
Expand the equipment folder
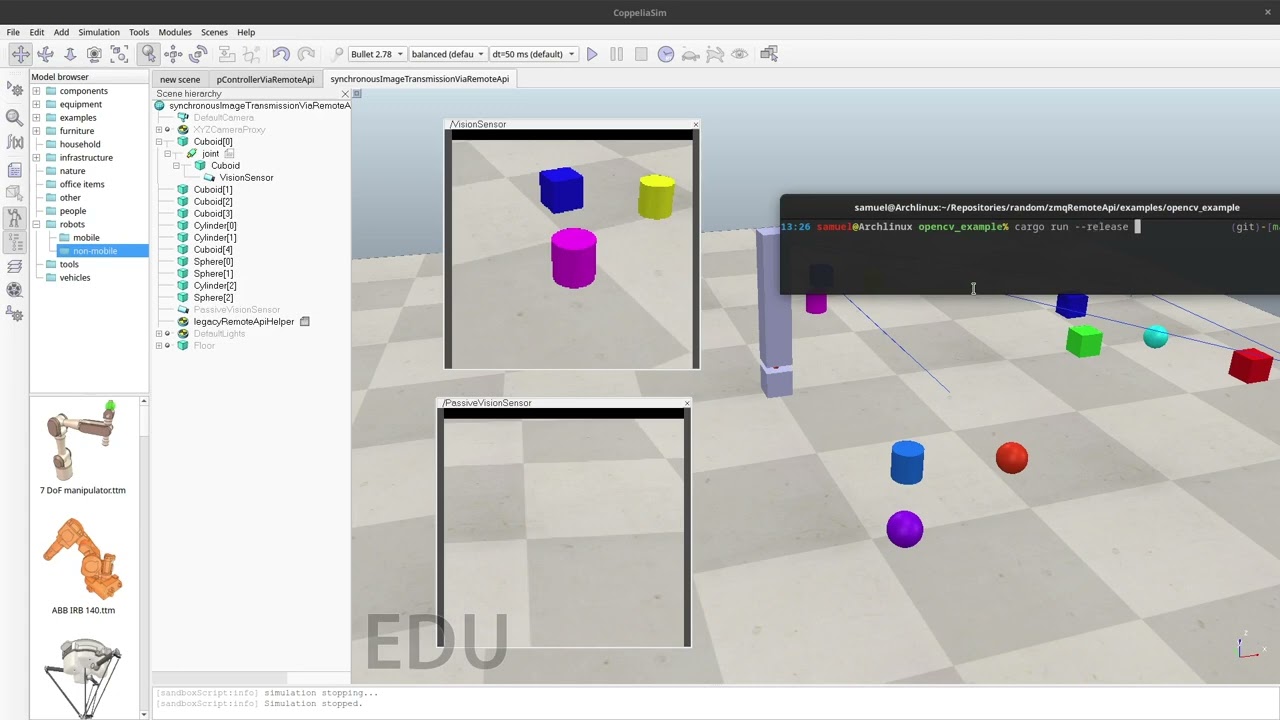pyautogui.click(x=36, y=104)
